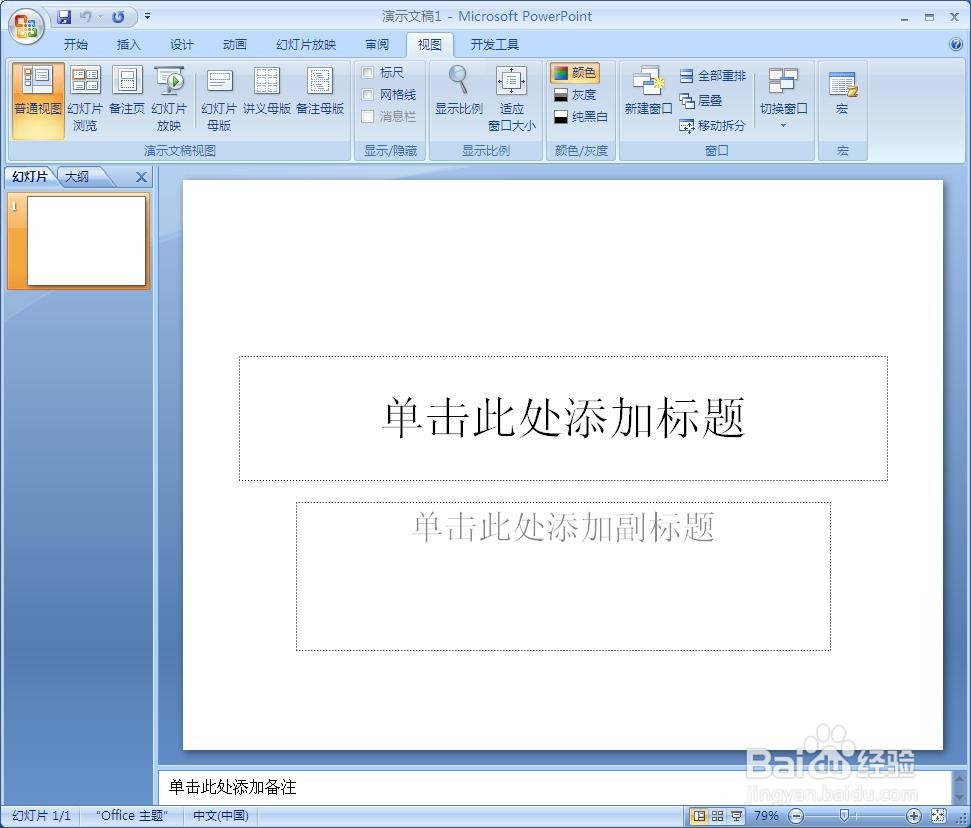The image size is (971, 828).
Task: Open the Home (开始) ribbon tab
Action: click(x=76, y=45)
